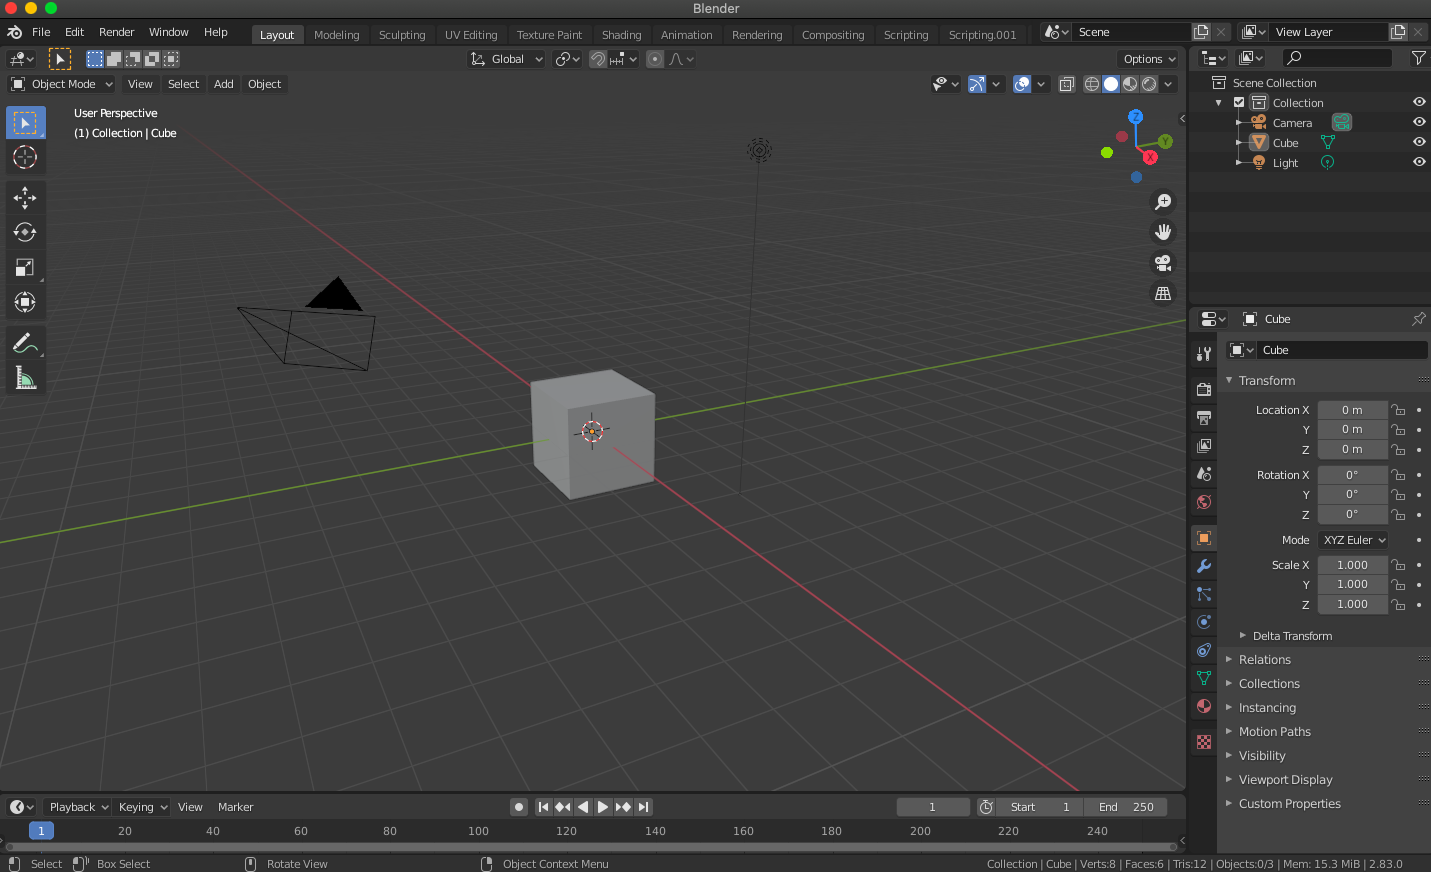Open the Physics properties tab

[1204, 622]
